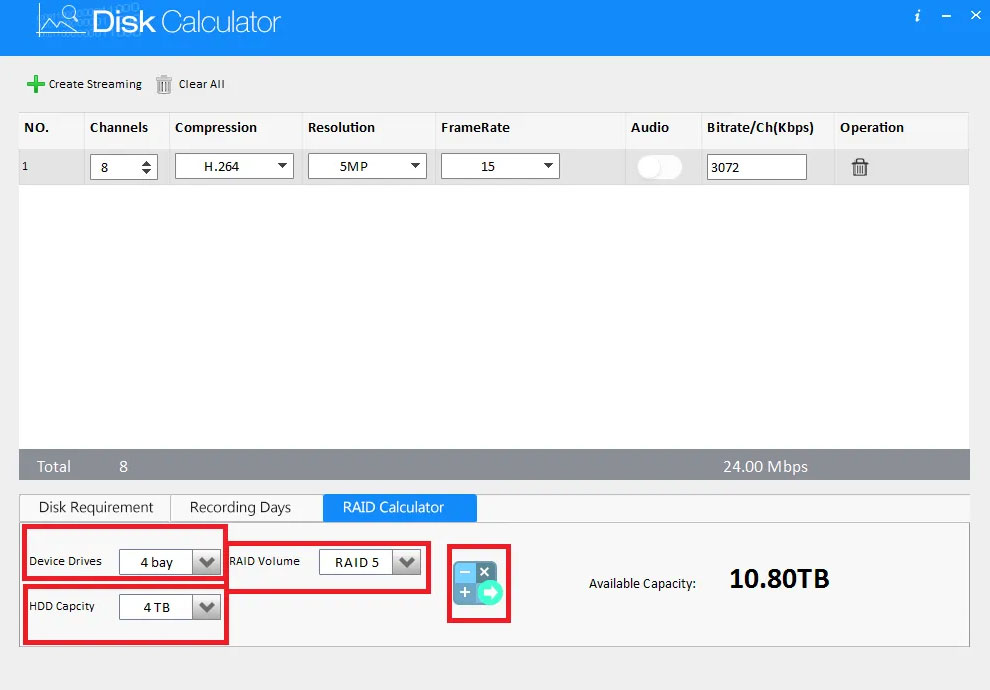Screen dimensions: 990x690
Task: Open the HDD Capacity 4 TB dropdown
Action: click(170, 607)
